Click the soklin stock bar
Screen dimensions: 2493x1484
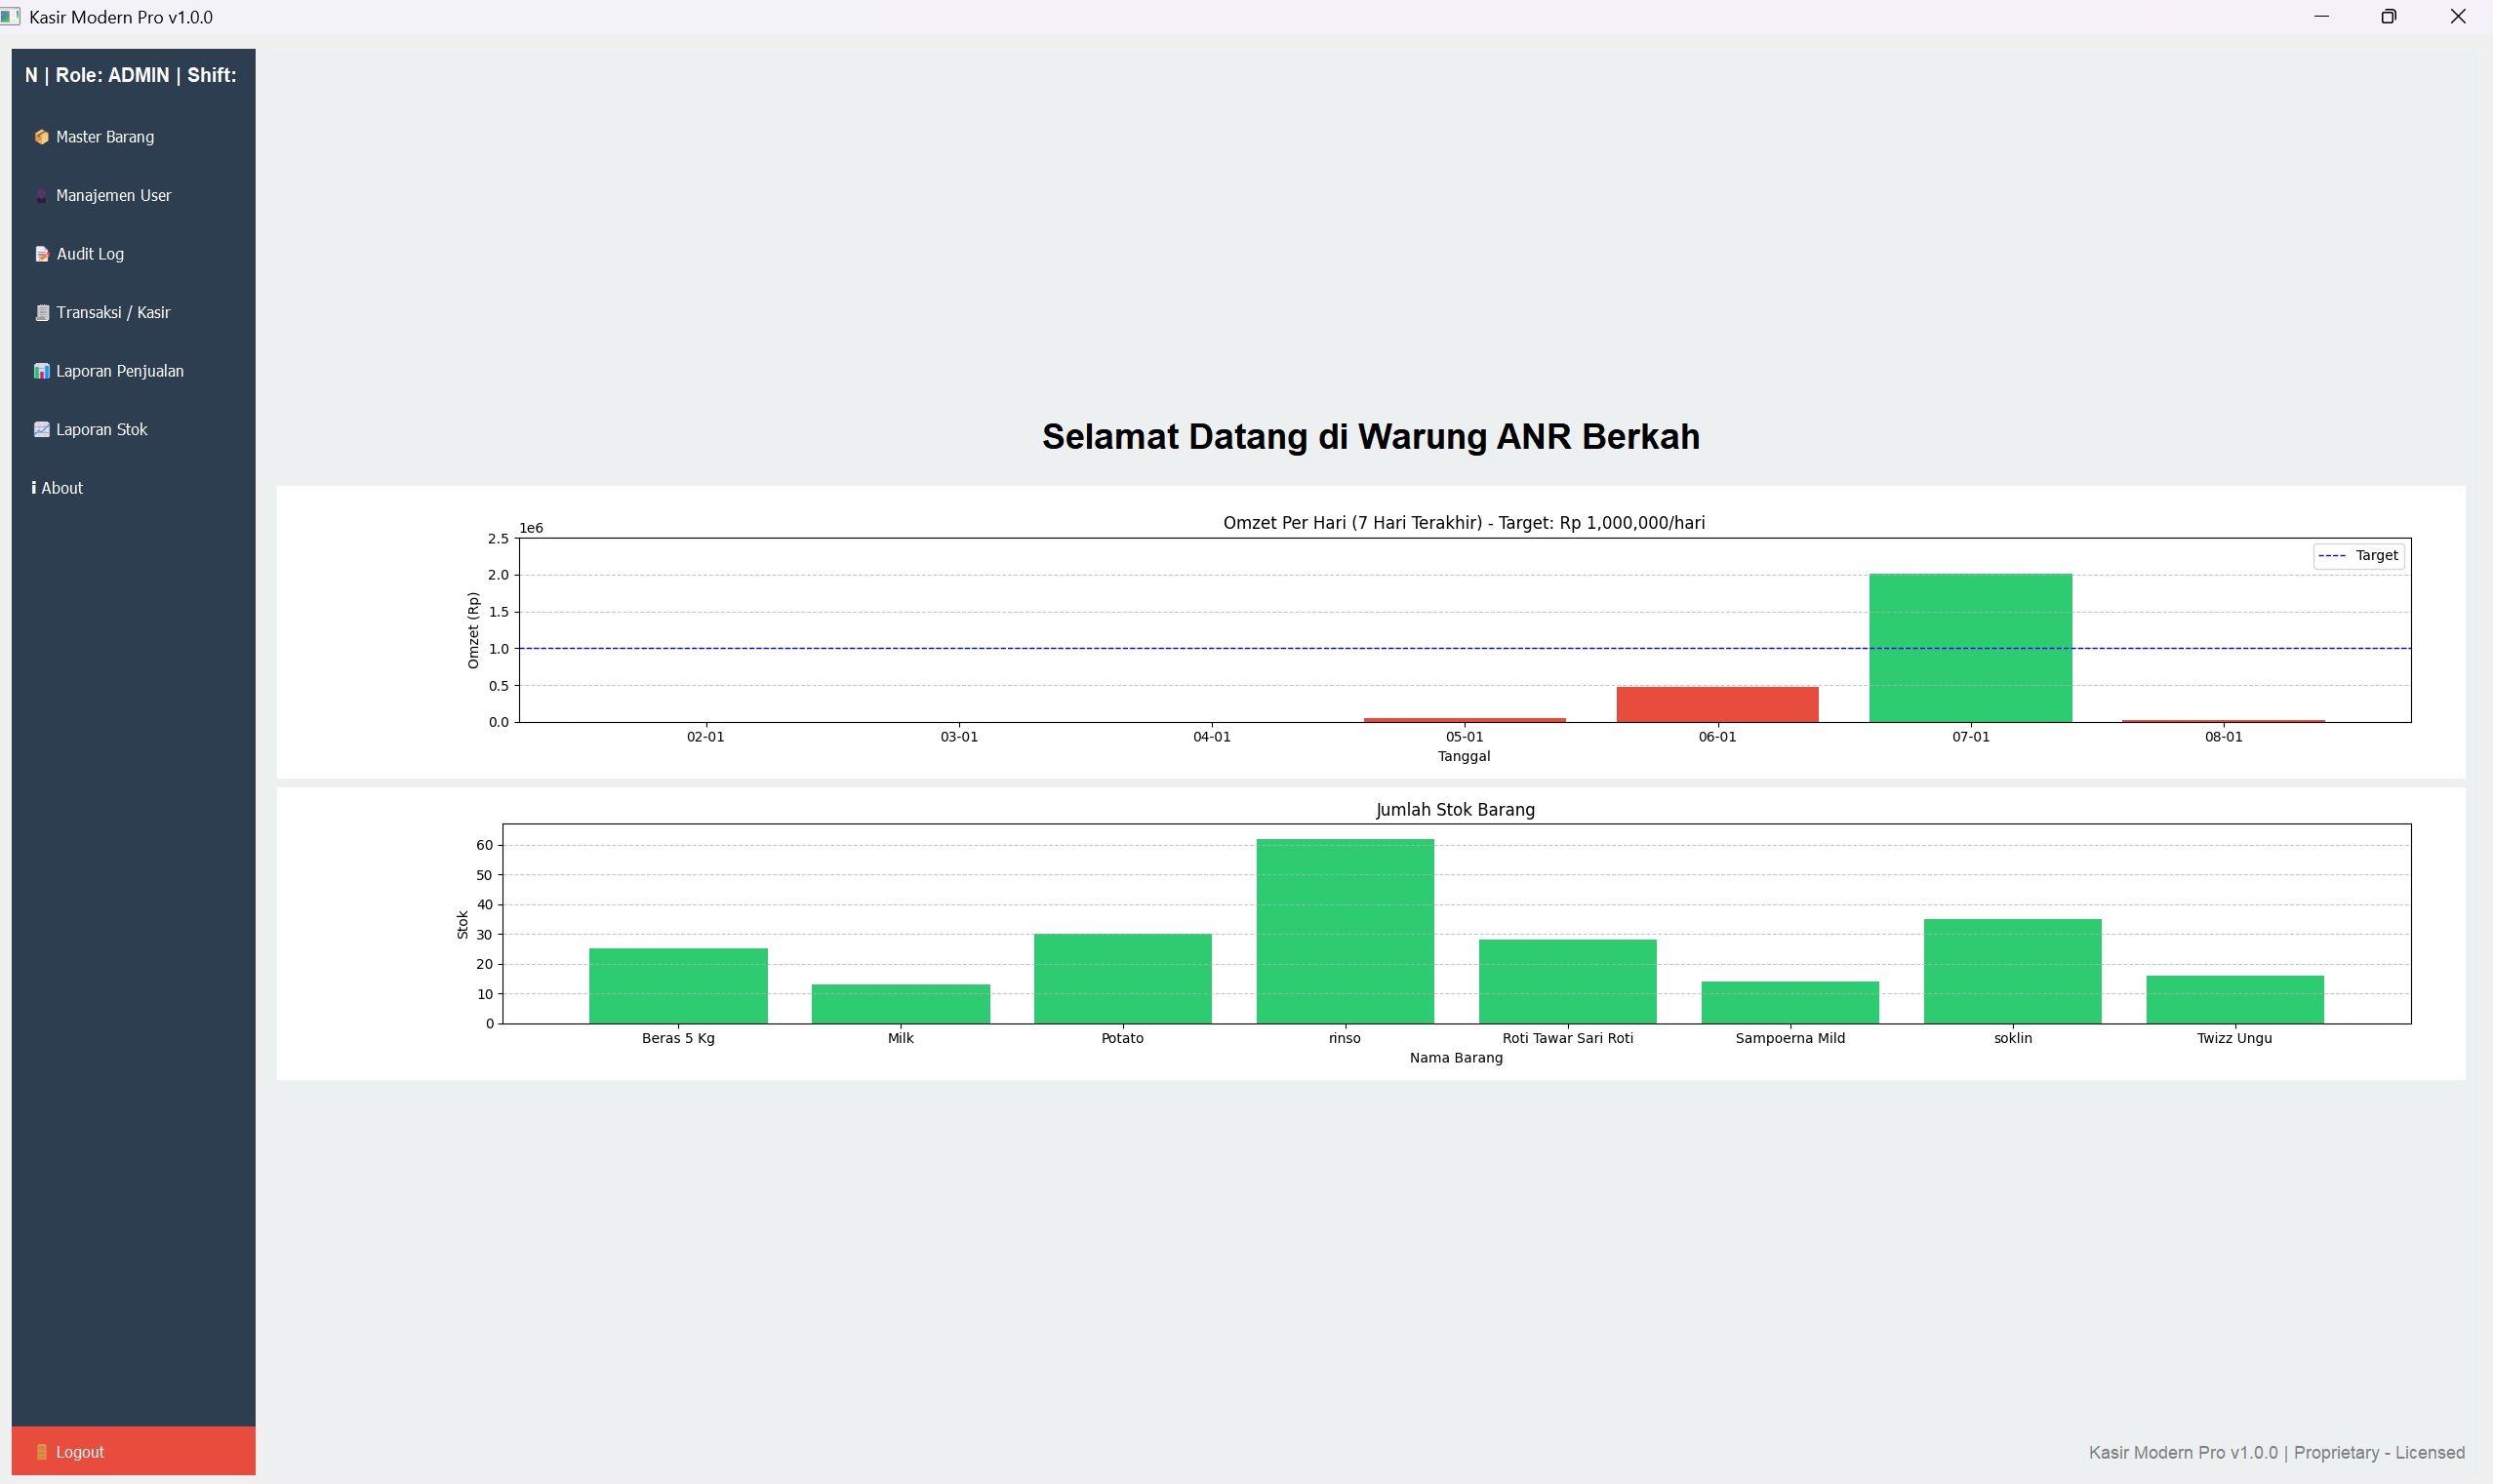[x=2012, y=971]
